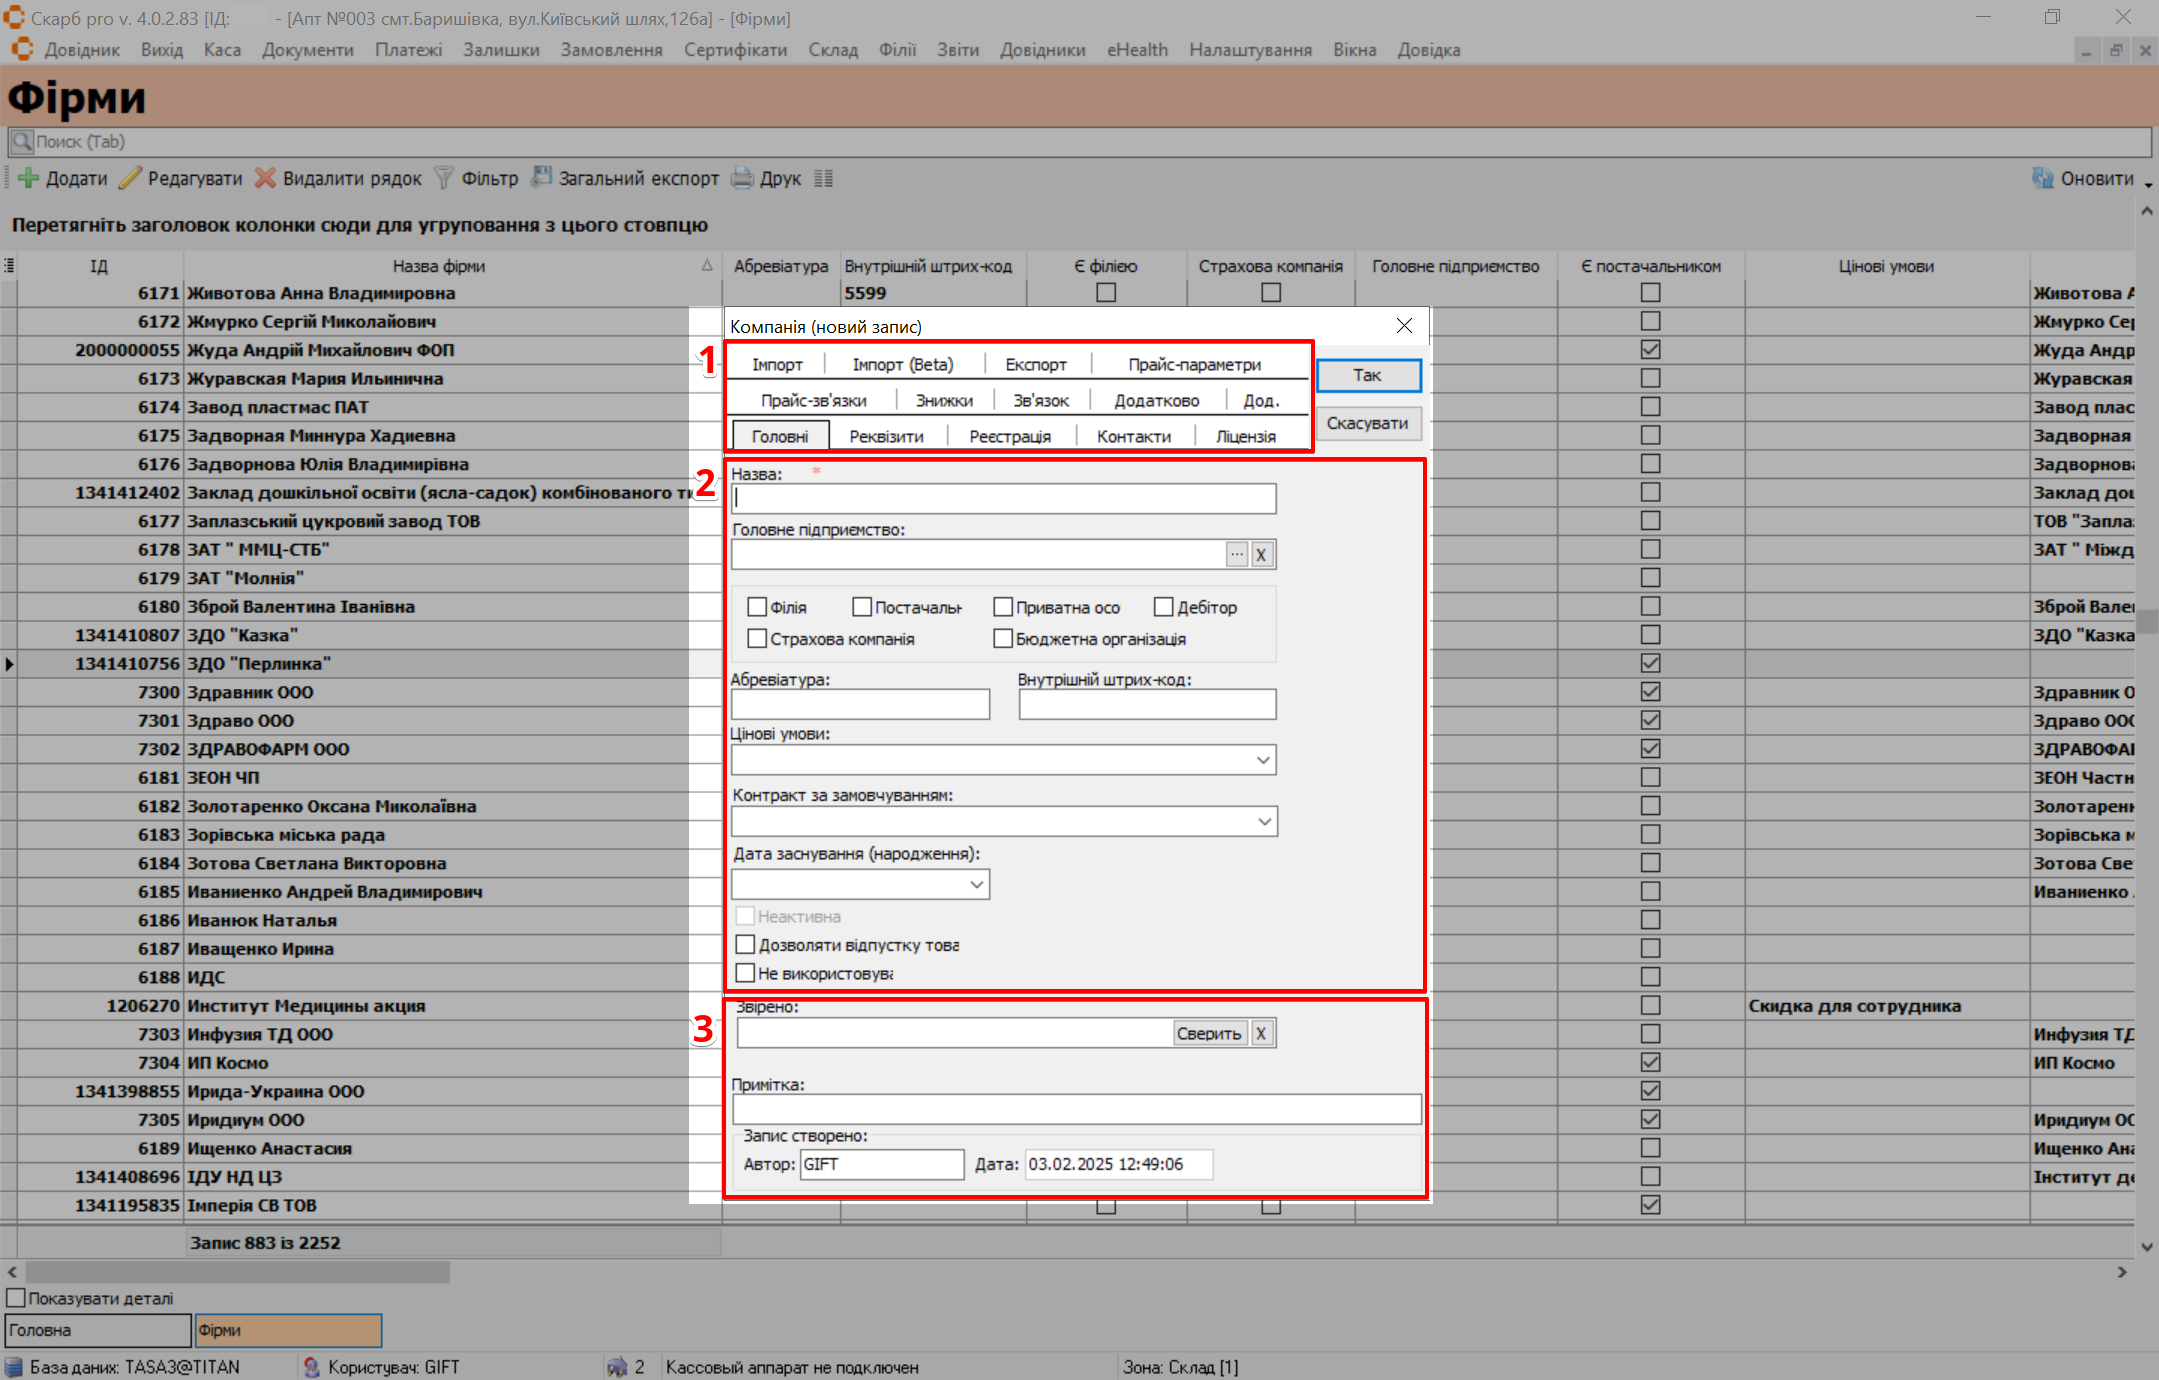Click into the Назва input field
2159x1380 pixels.
click(1003, 498)
